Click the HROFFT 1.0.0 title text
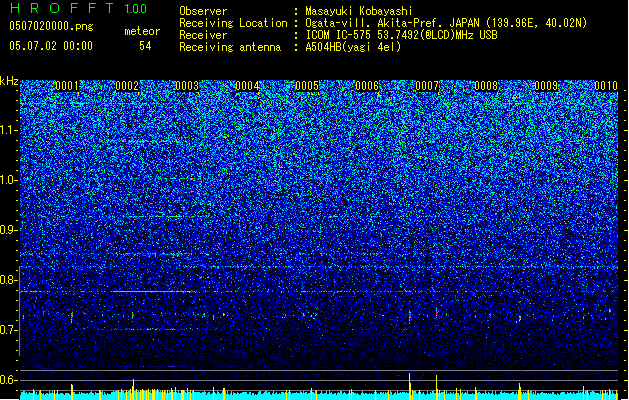 click(x=79, y=8)
